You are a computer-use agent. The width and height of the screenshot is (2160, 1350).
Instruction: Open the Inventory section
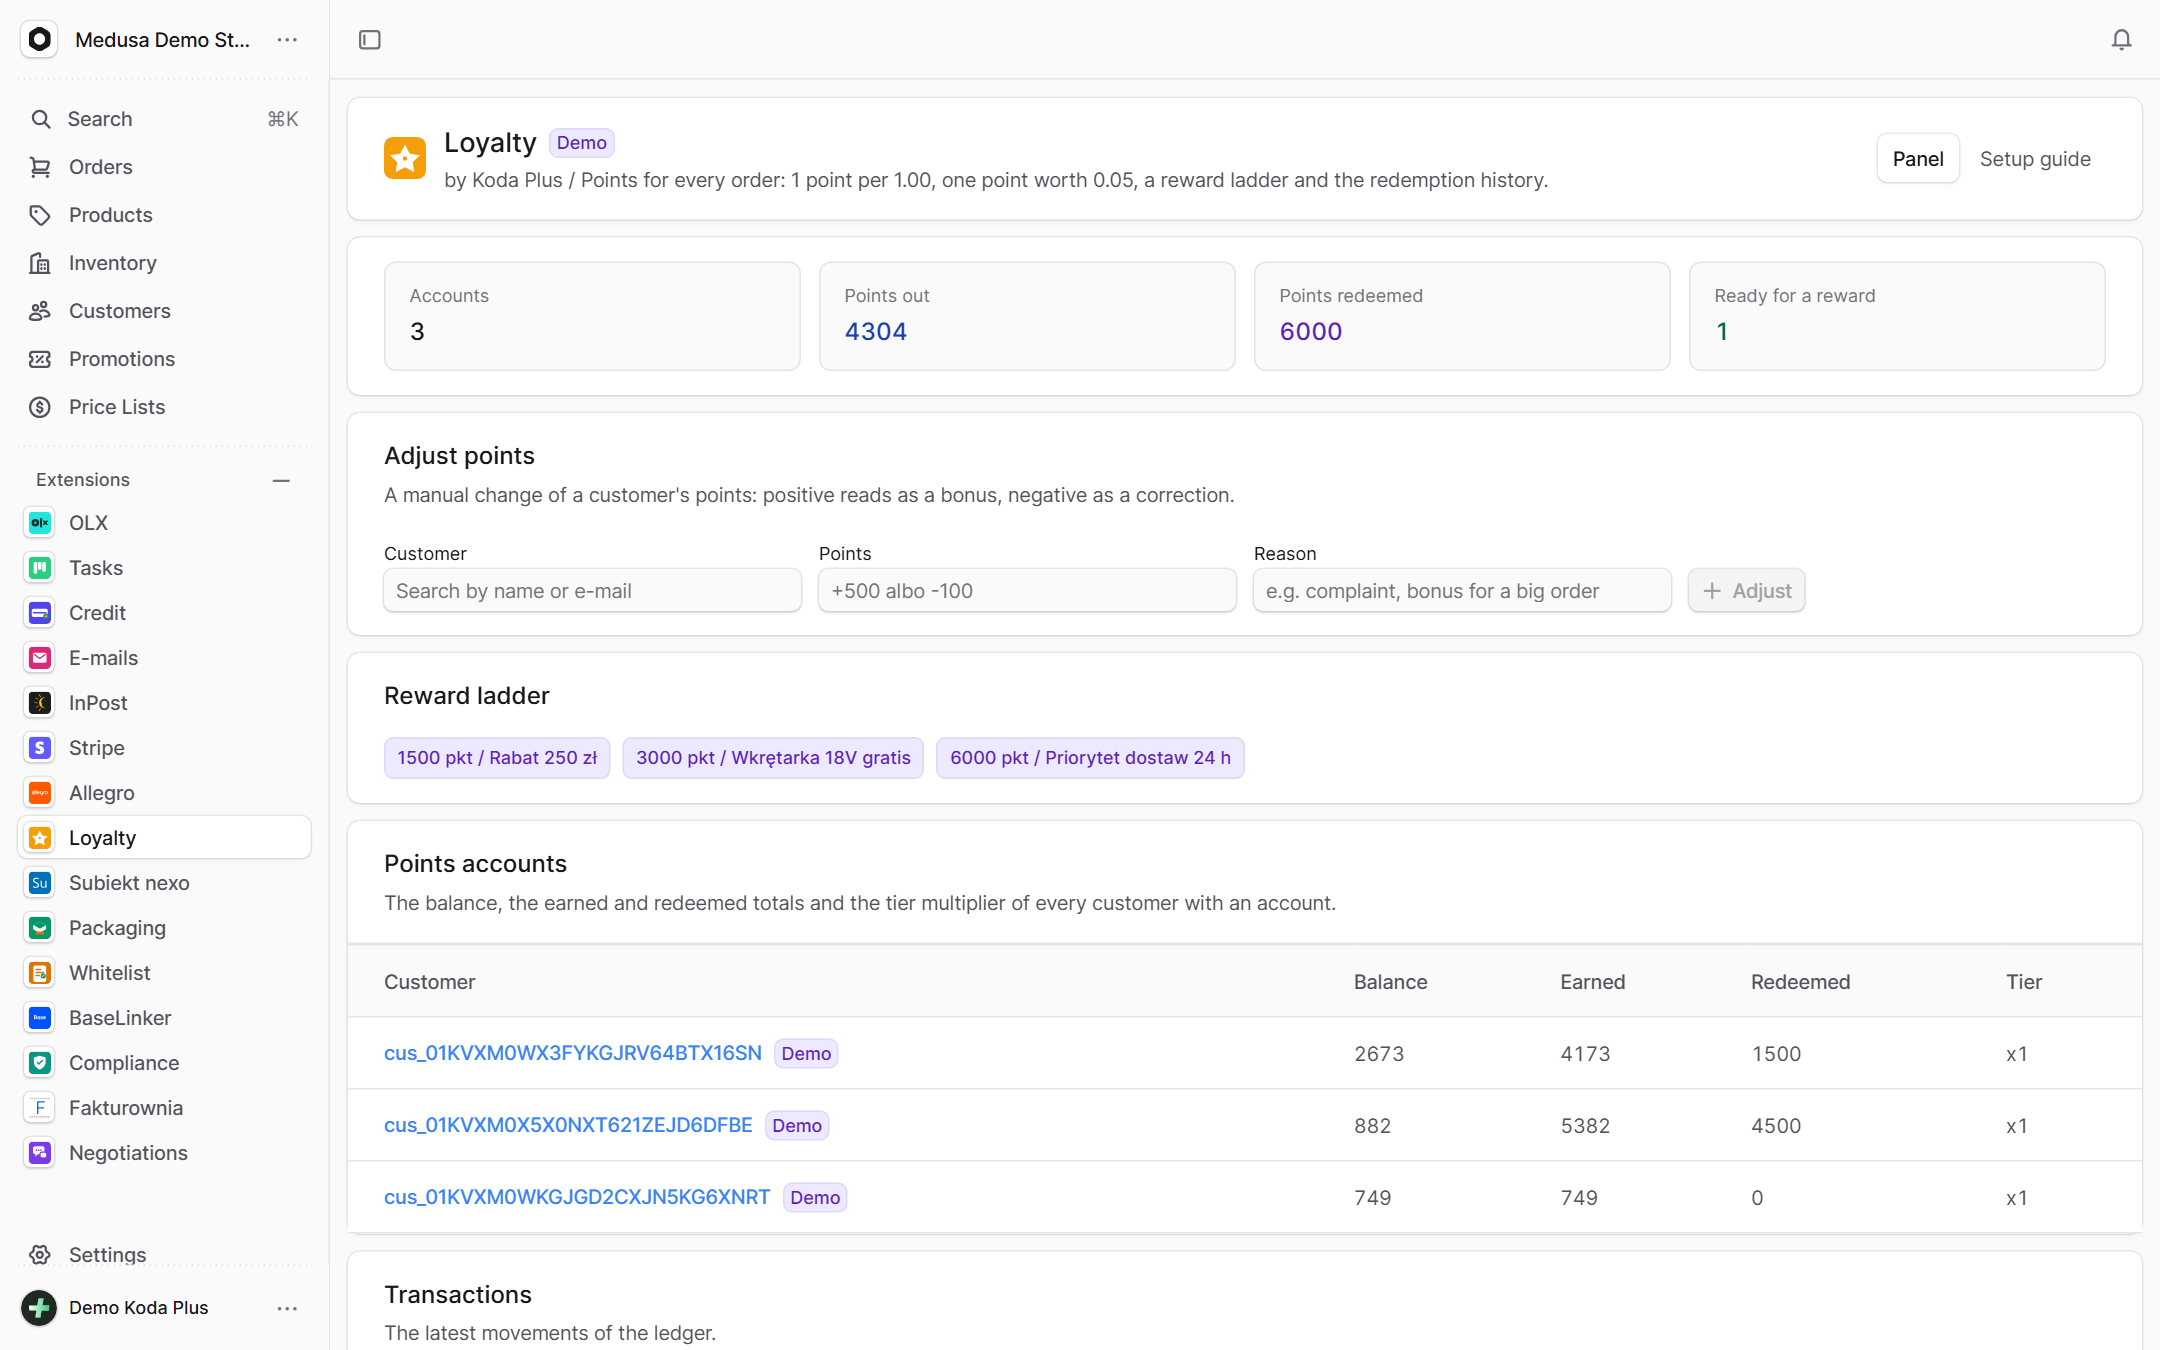pyautogui.click(x=165, y=263)
